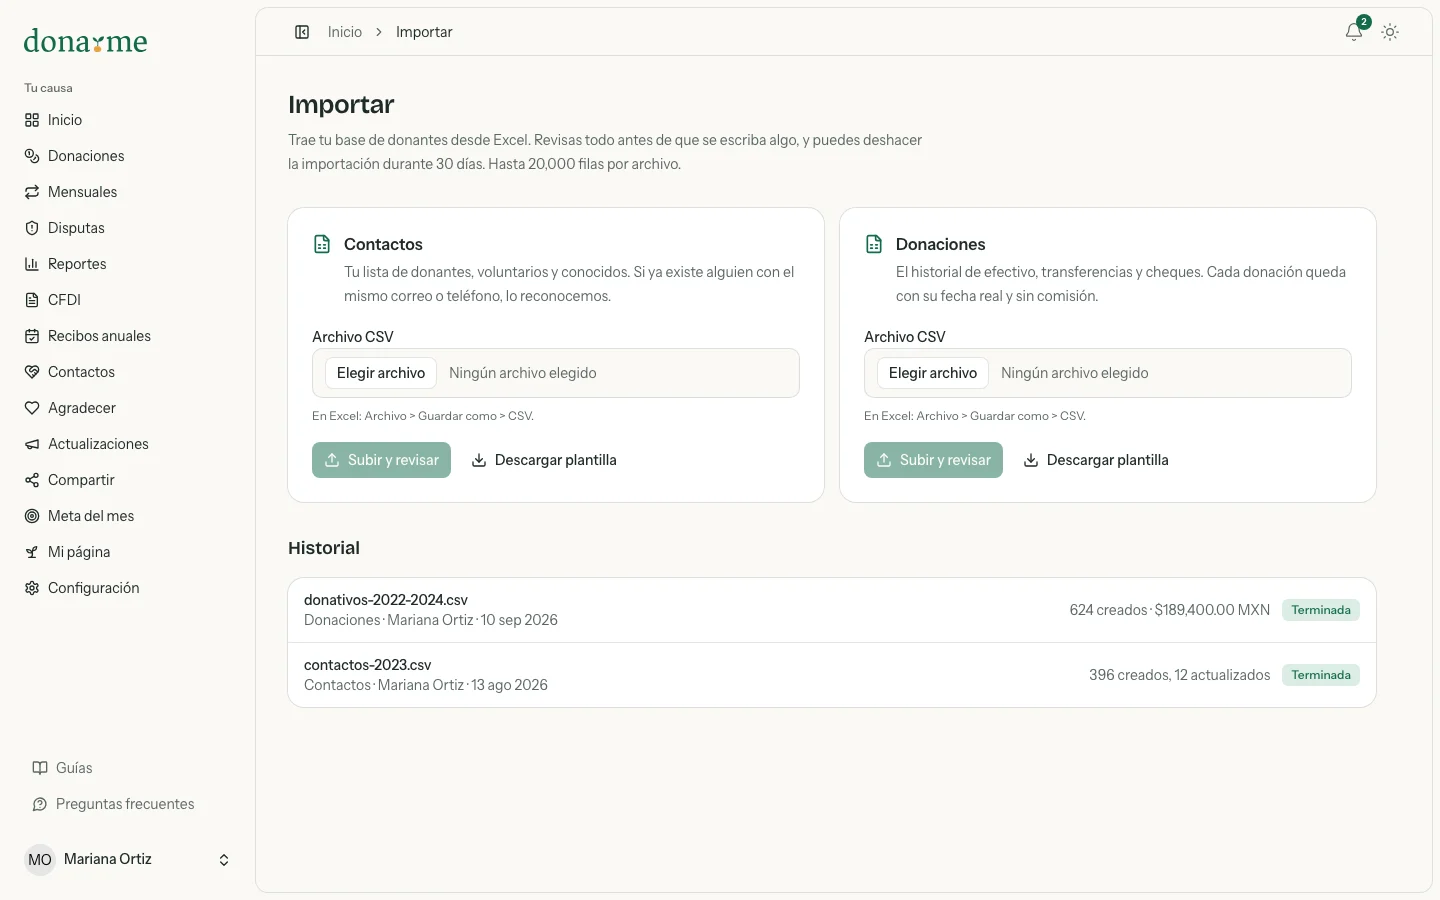Viewport: 1440px width, 900px height.
Task: Click Terminada badge for donativos-2022-2024.csv
Action: 1321,610
